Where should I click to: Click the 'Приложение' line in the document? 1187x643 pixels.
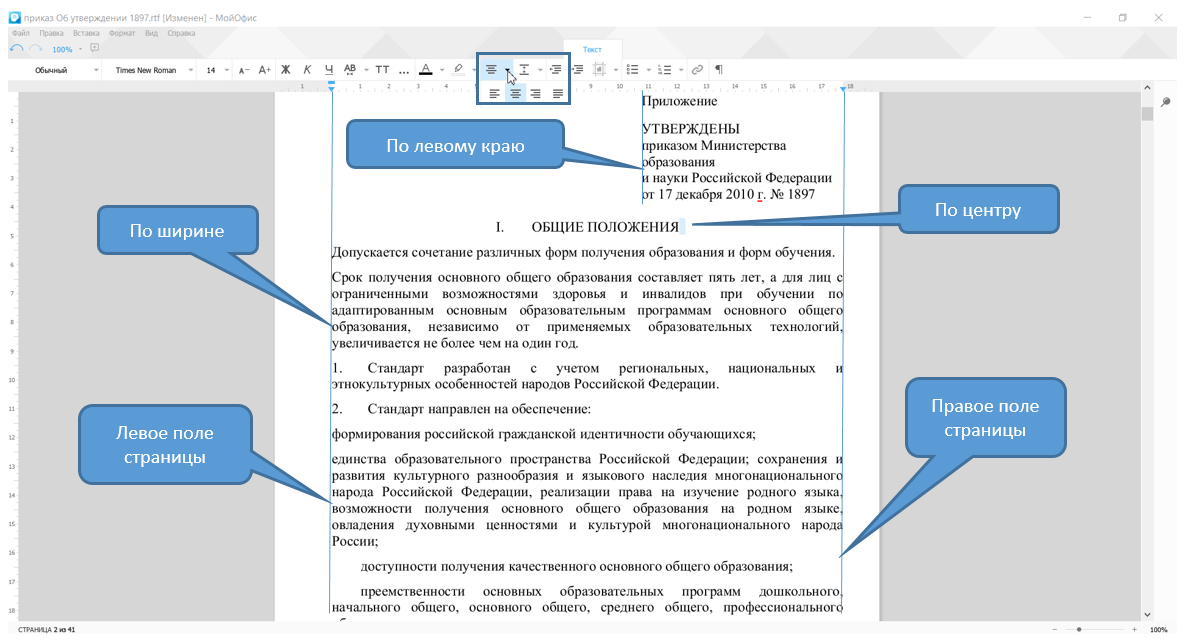tap(680, 101)
